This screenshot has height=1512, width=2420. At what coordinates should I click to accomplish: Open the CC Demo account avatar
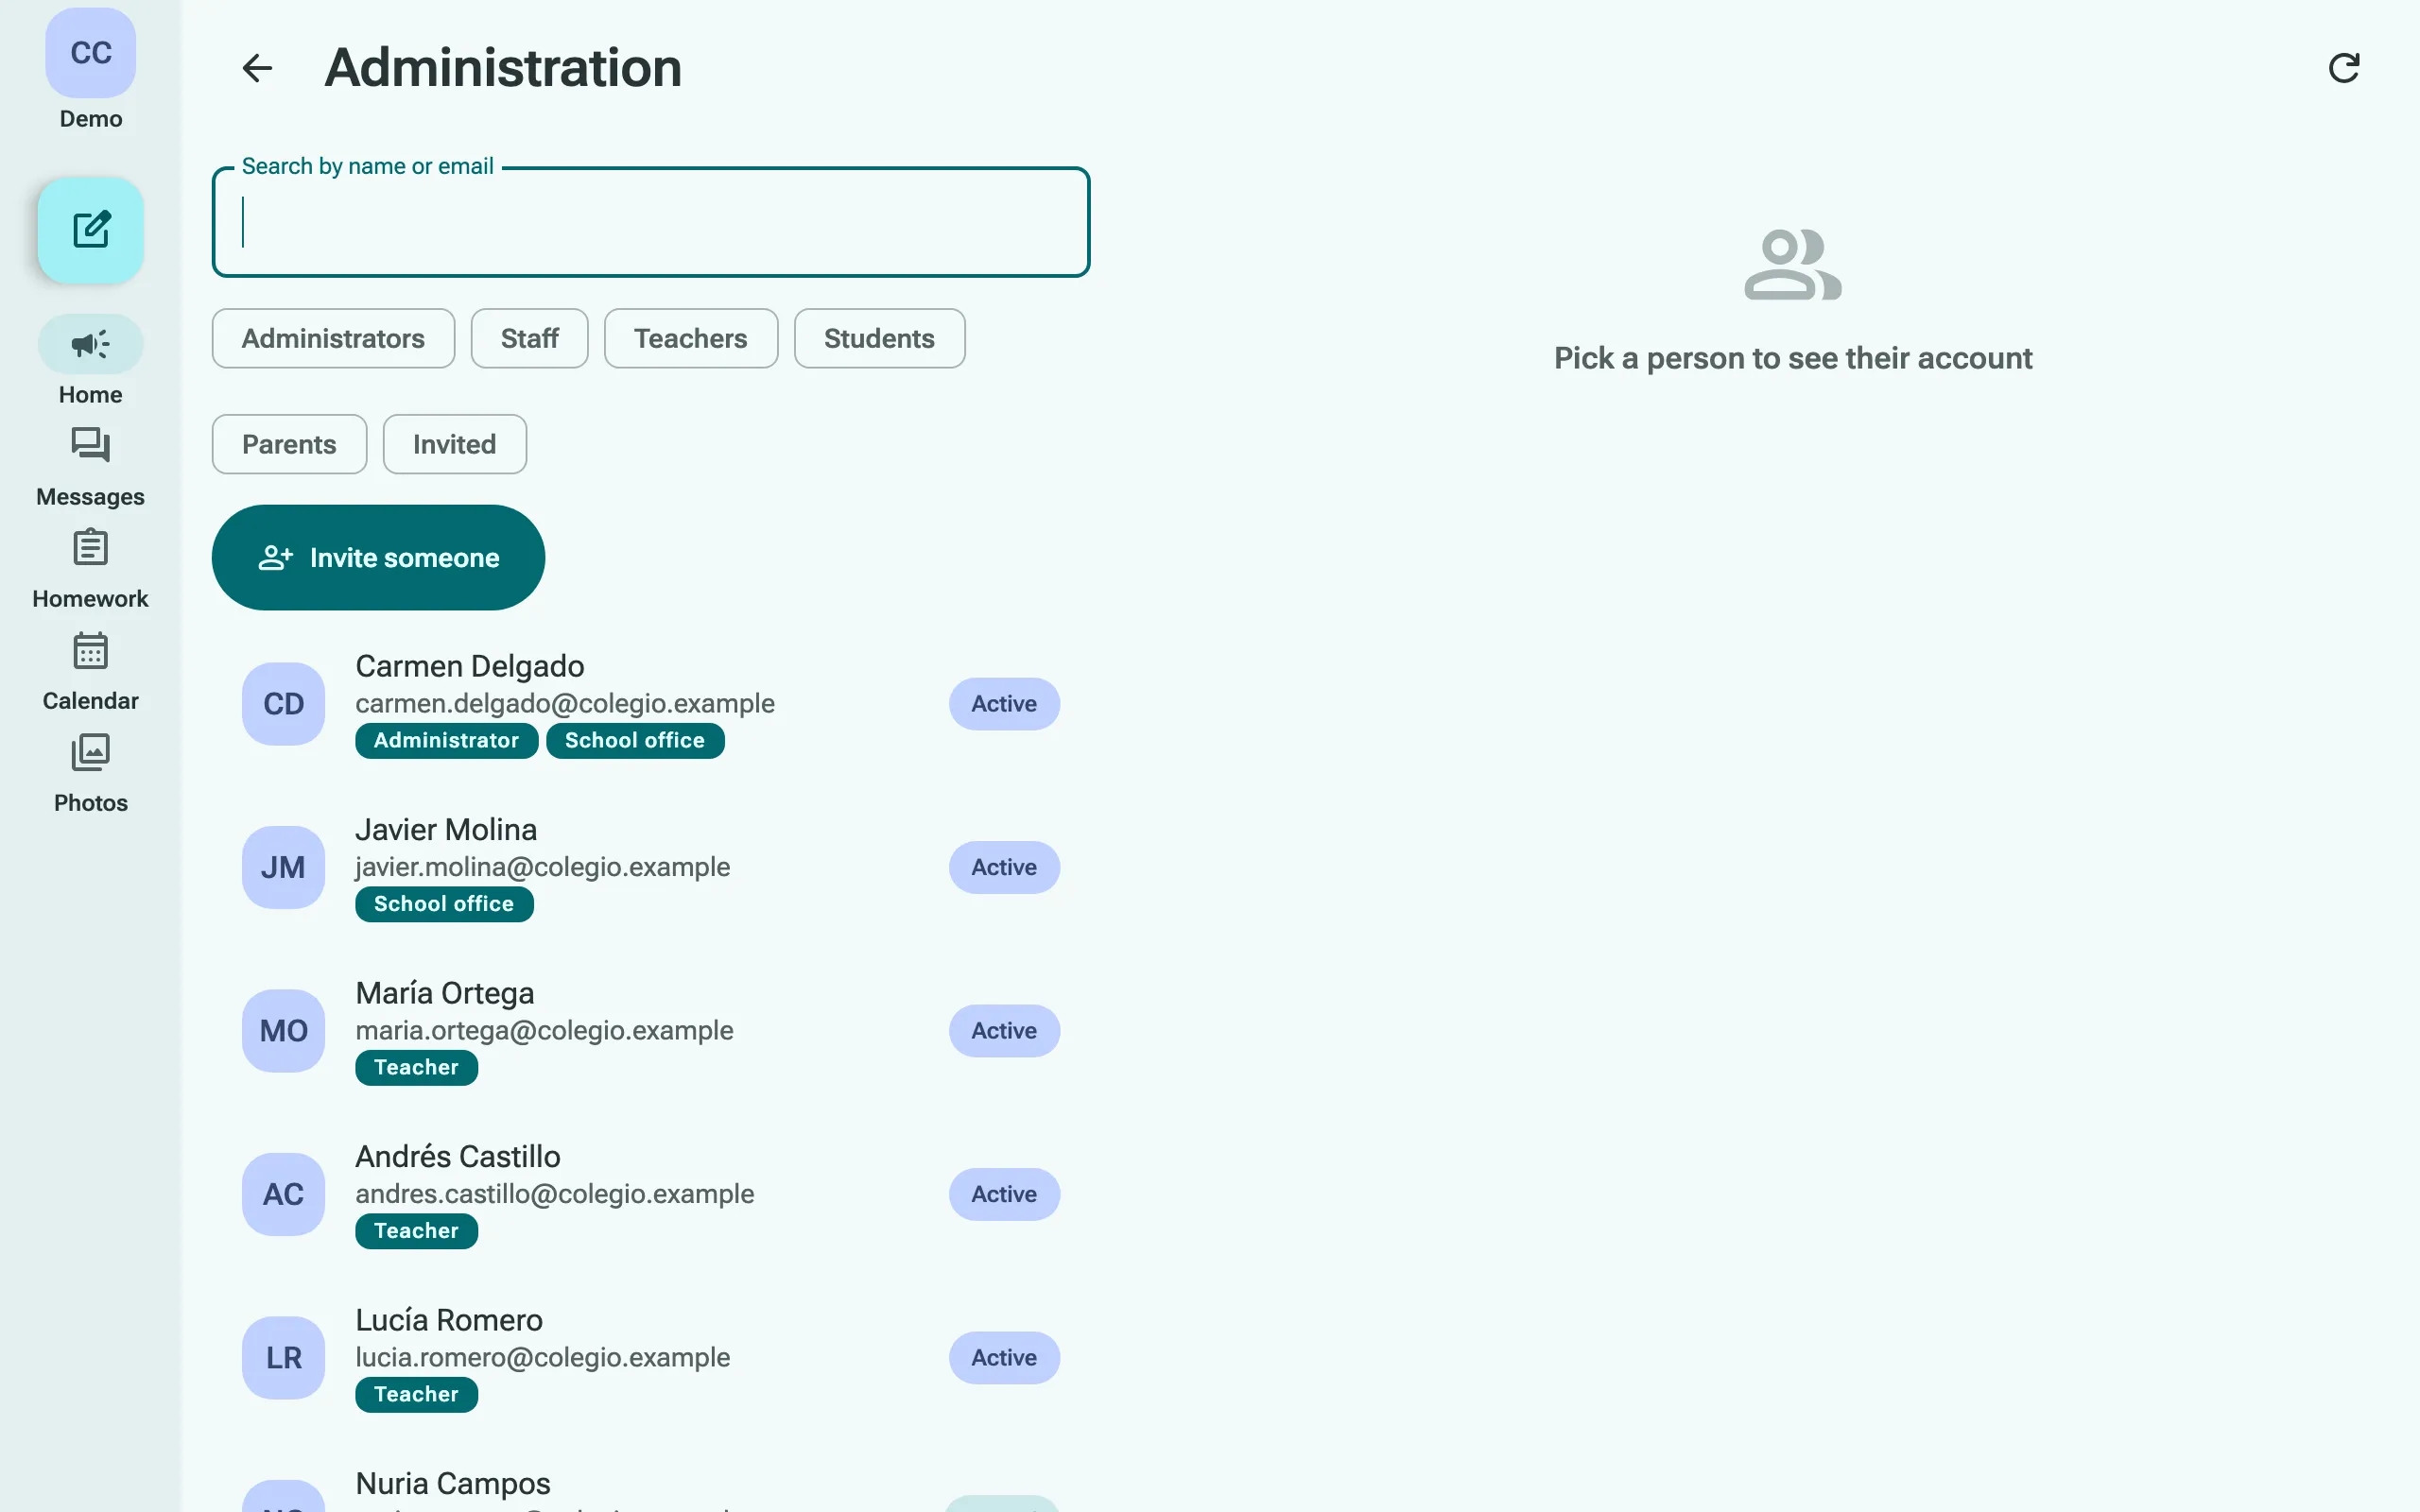coord(91,53)
